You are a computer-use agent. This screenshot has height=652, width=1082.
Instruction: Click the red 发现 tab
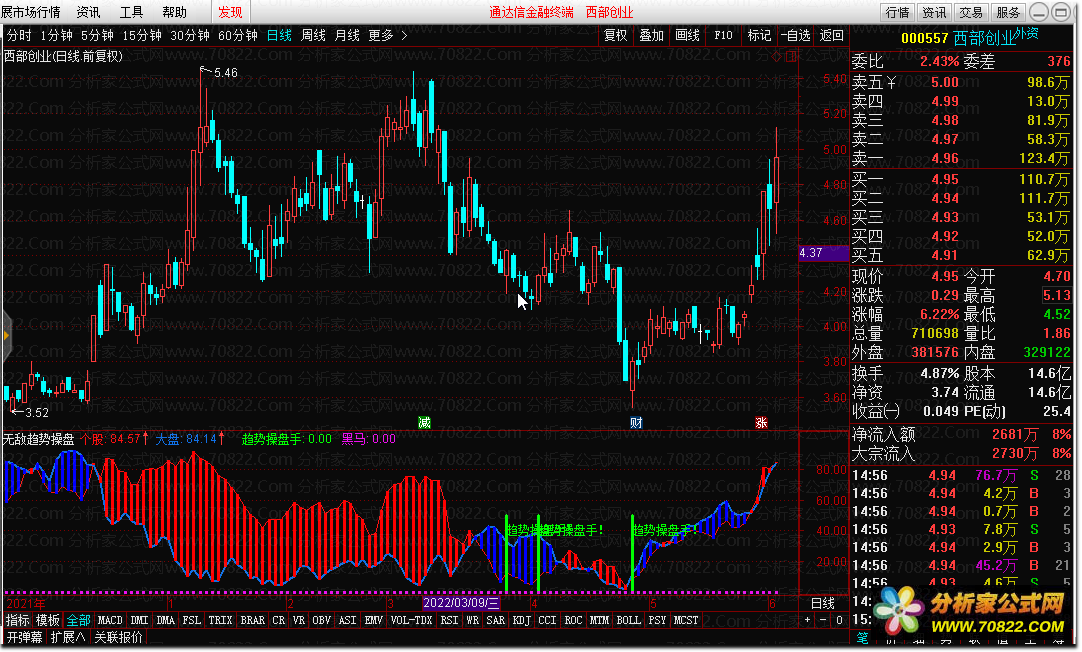coord(230,12)
